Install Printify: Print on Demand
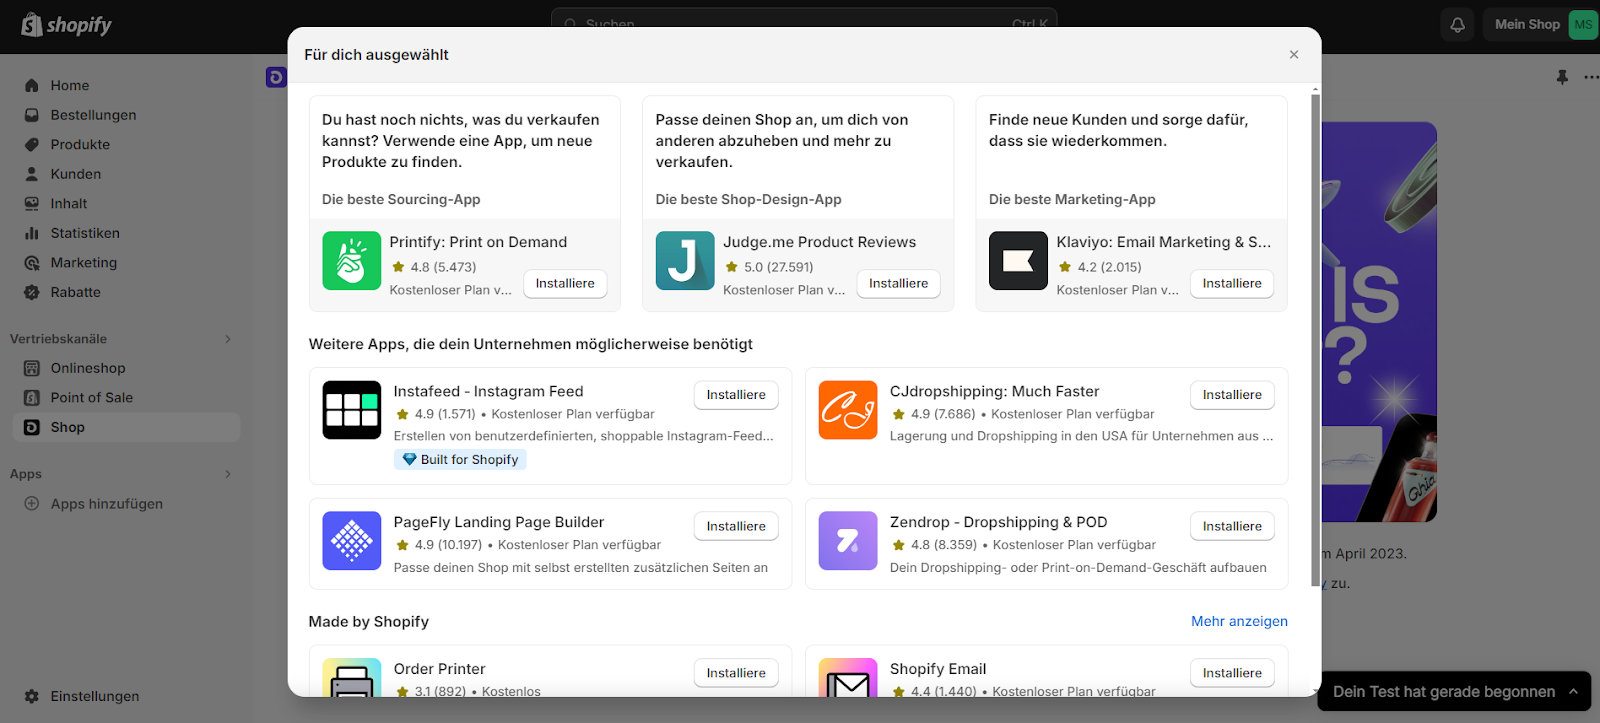Image resolution: width=1600 pixels, height=723 pixels. (x=565, y=284)
